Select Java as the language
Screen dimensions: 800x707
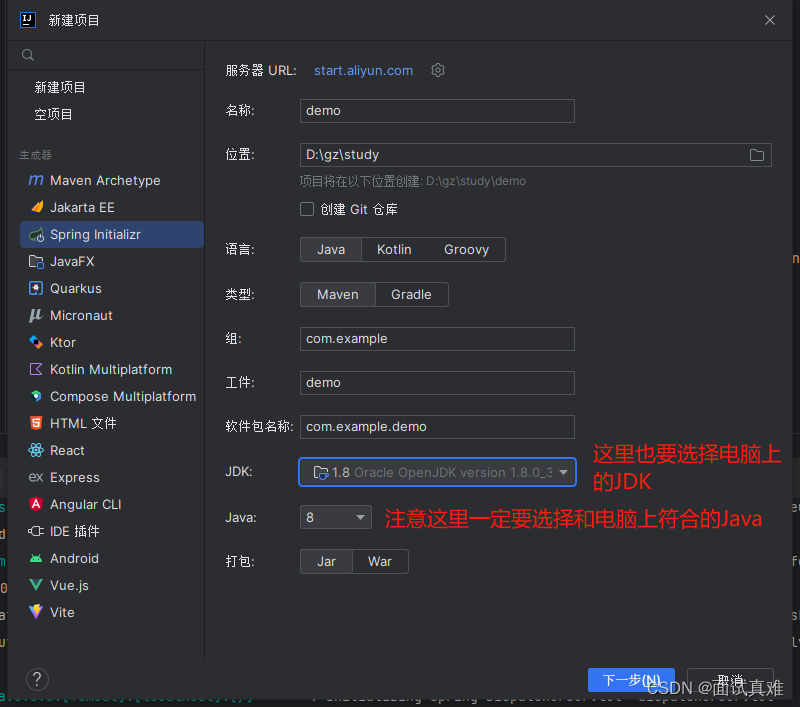331,249
